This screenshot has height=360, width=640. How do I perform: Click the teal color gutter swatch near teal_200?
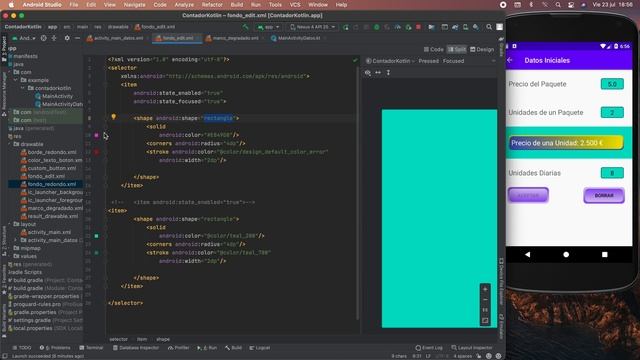pos(97,236)
